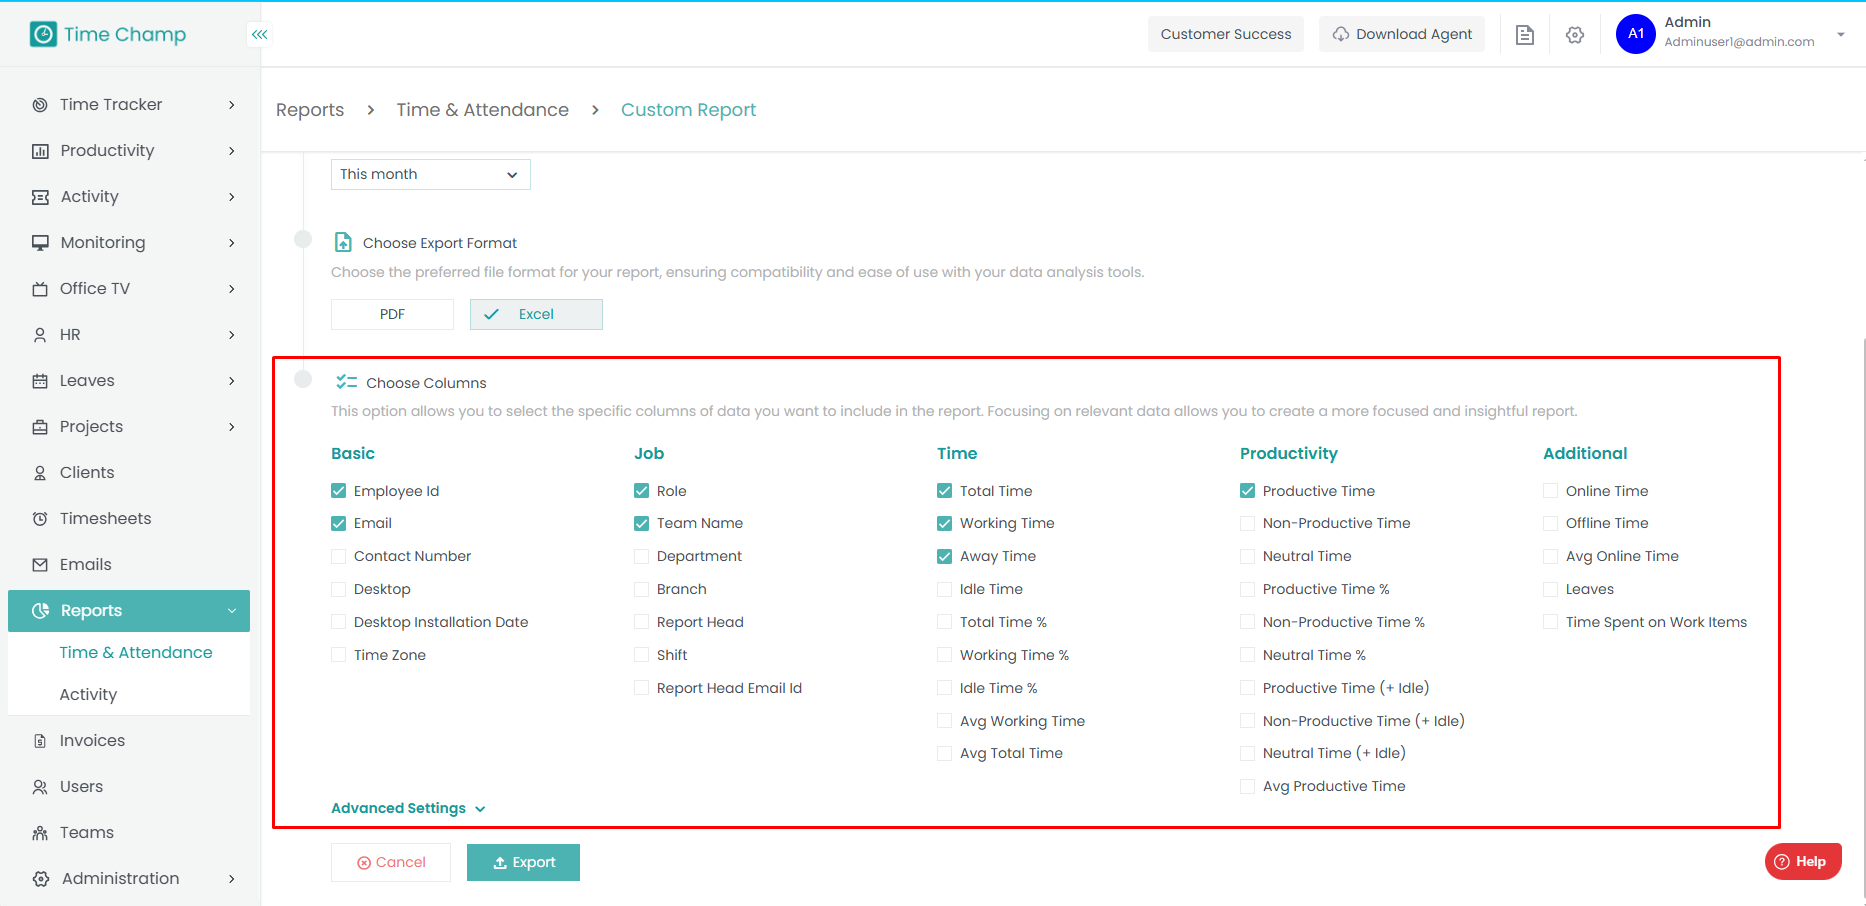Image resolution: width=1866 pixels, height=906 pixels.
Task: Click the Administration gear icon
Action: (x=41, y=879)
